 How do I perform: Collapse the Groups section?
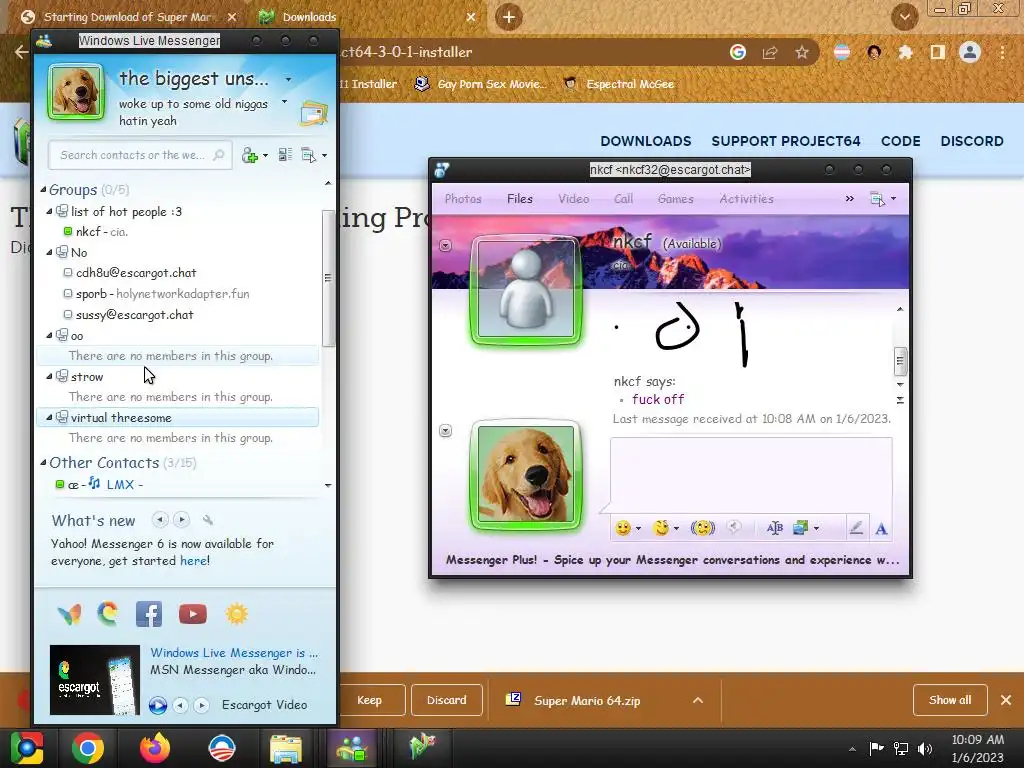point(43,189)
